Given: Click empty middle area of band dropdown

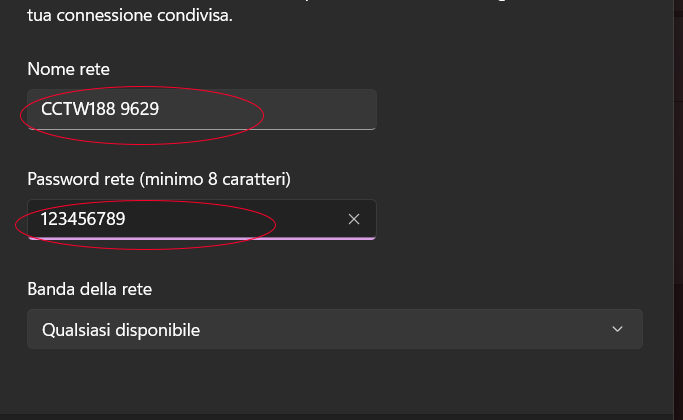Looking at the screenshot, I should (400, 329).
